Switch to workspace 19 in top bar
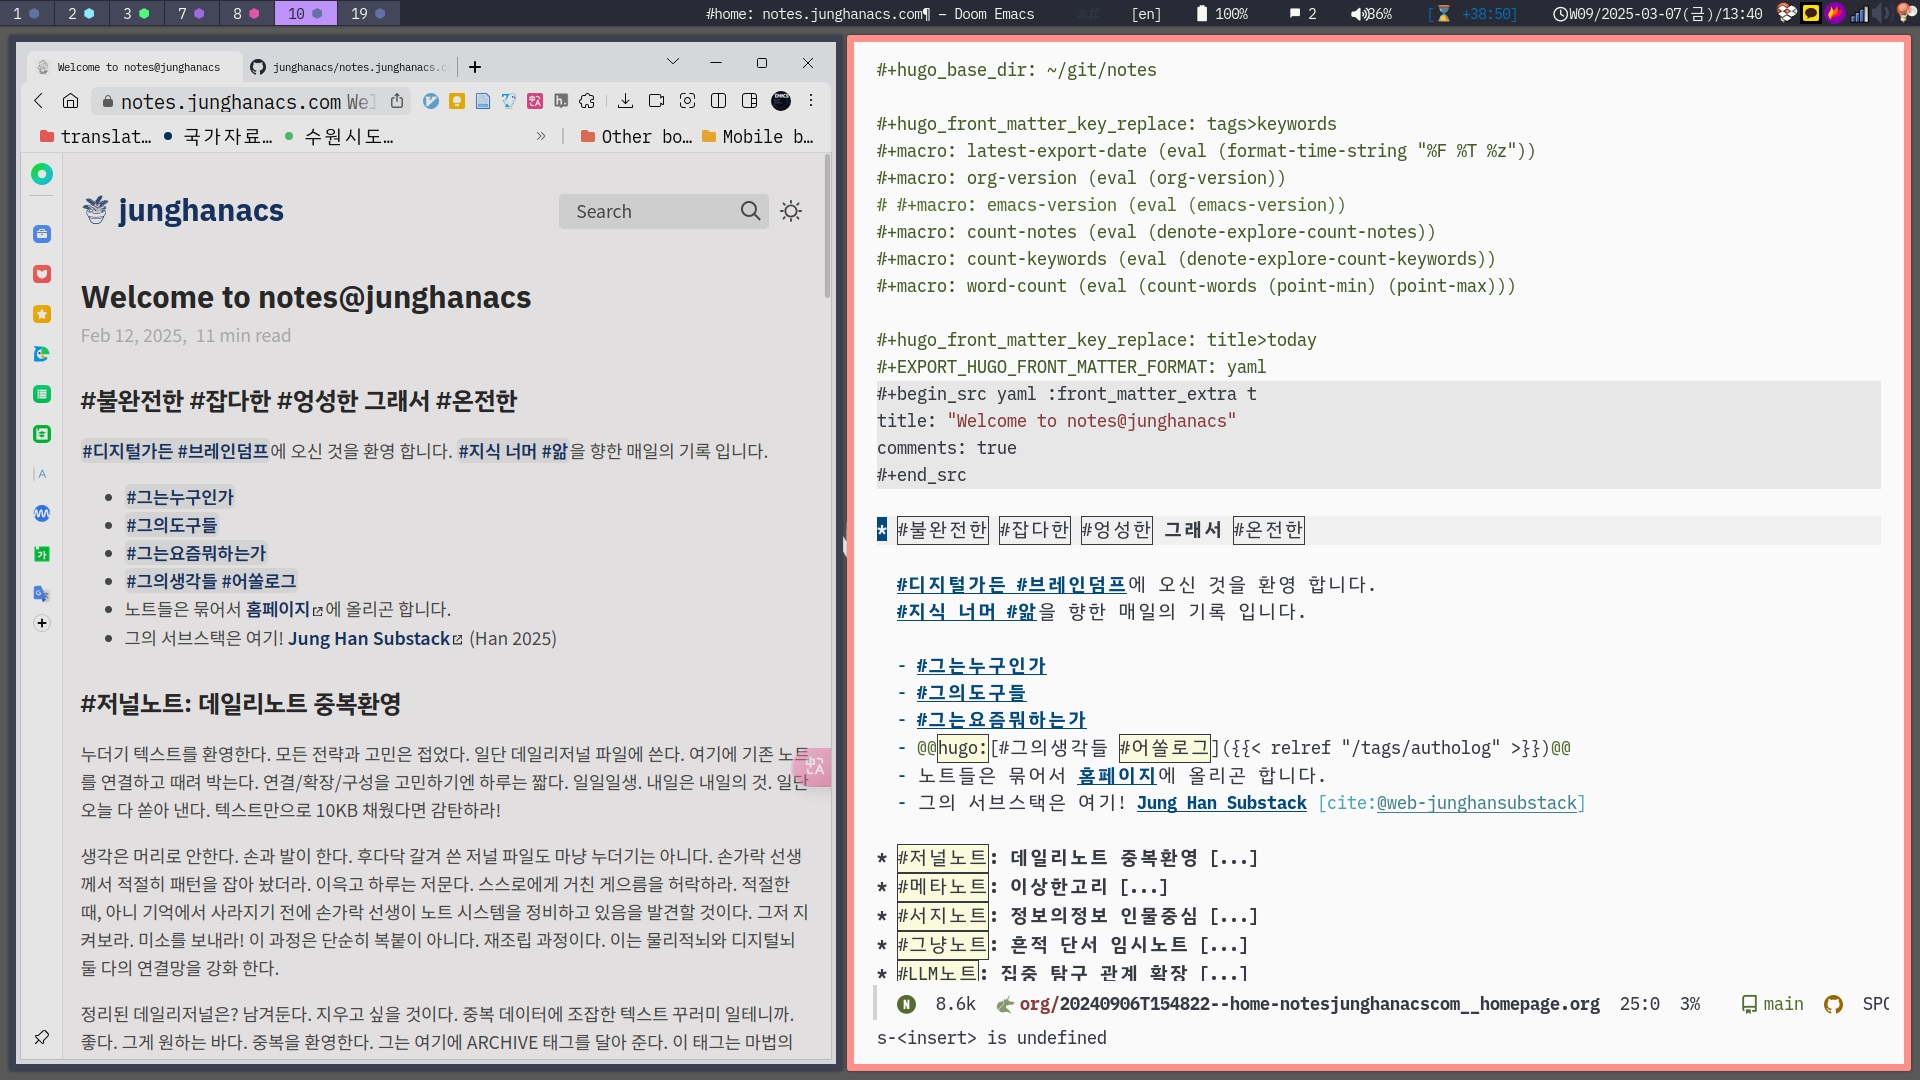The image size is (1920, 1080). click(x=367, y=14)
